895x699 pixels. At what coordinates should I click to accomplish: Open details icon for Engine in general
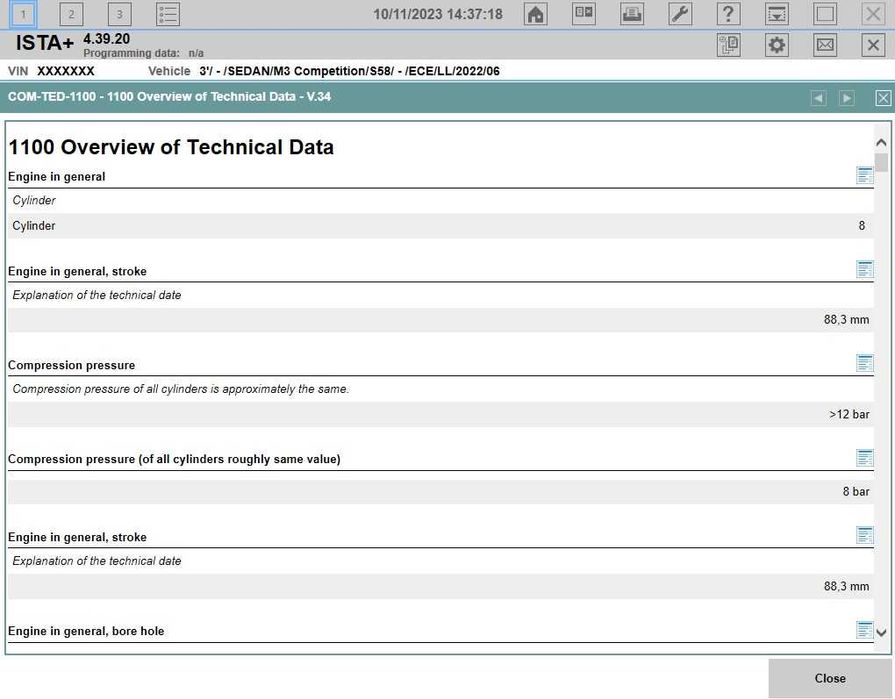865,176
